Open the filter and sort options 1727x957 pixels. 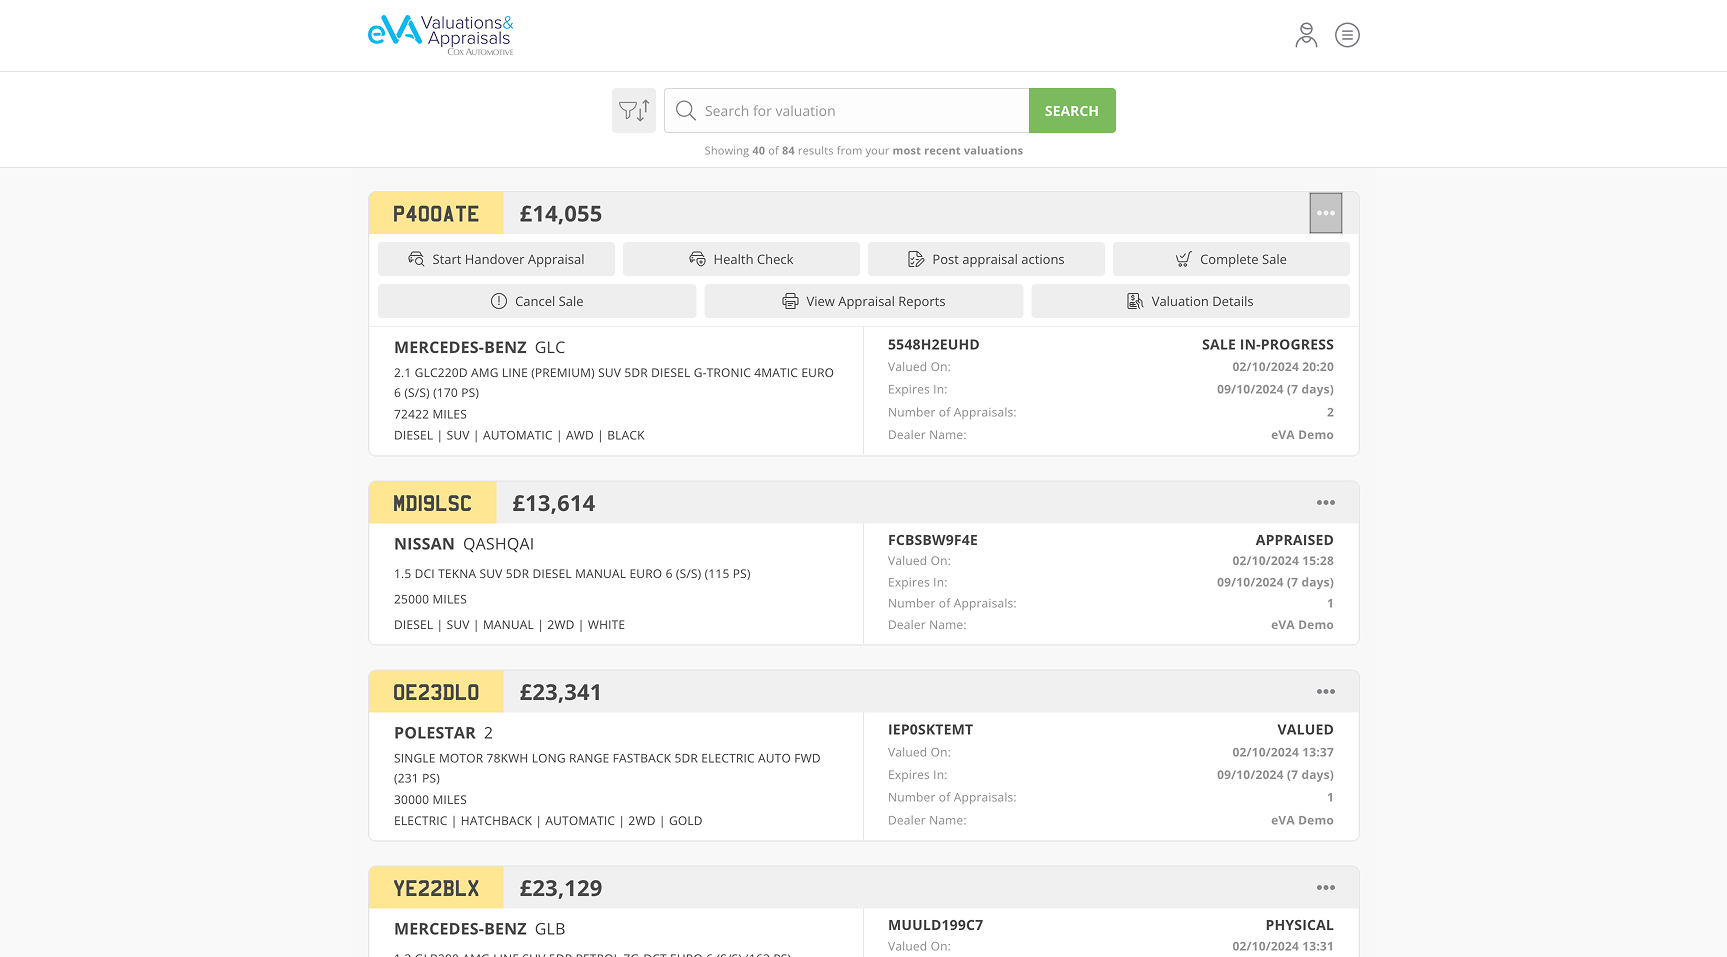(634, 110)
